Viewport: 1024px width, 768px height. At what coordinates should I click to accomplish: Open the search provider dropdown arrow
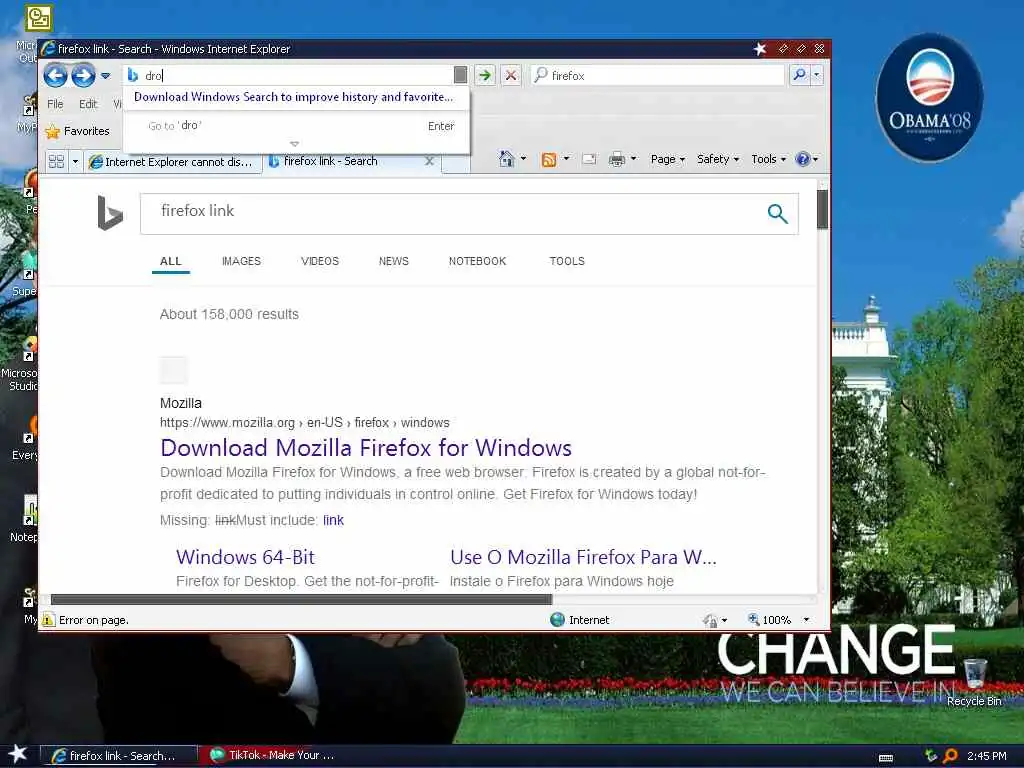pos(816,75)
